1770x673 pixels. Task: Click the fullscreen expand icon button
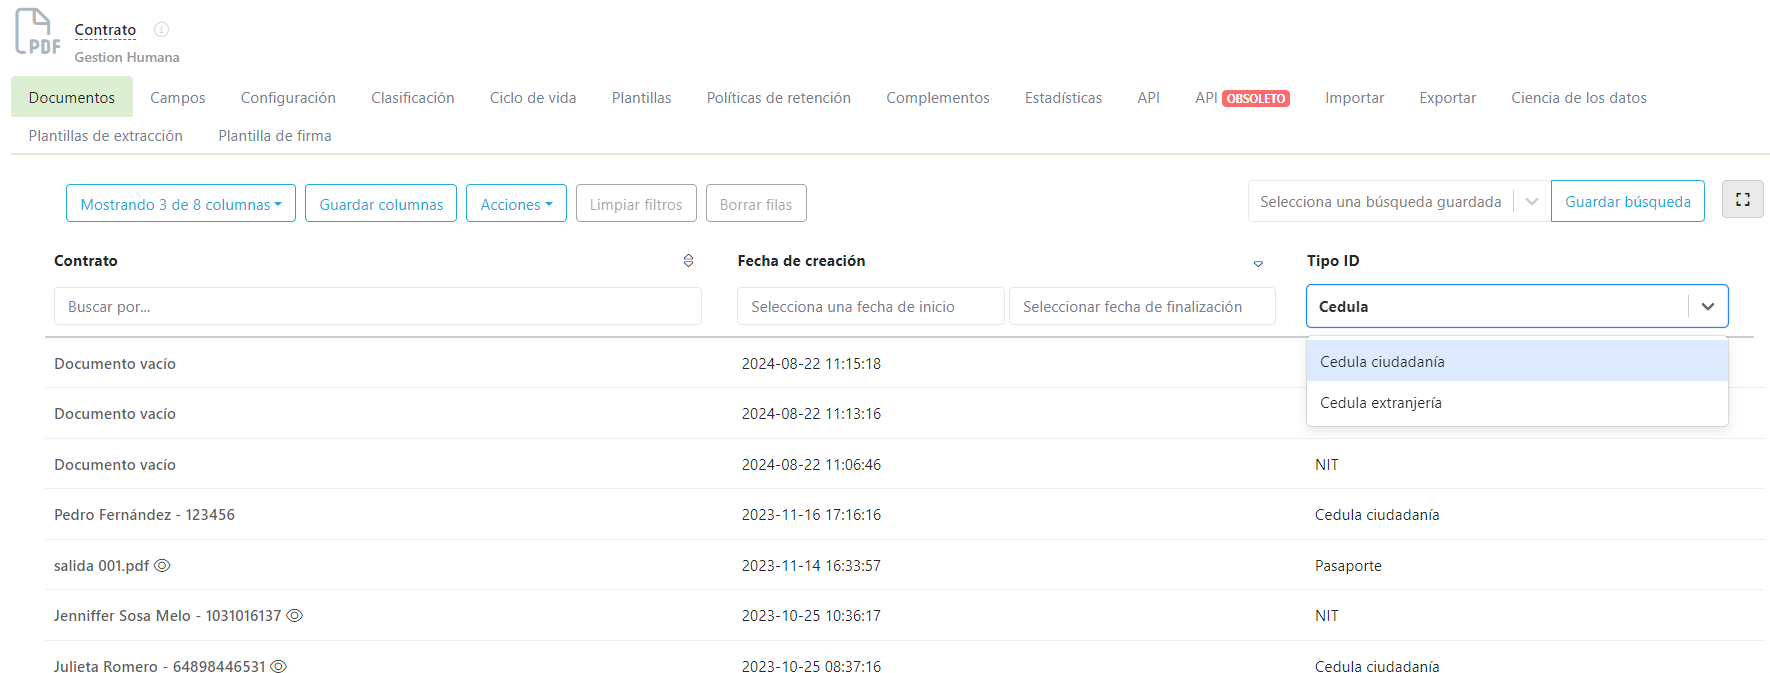click(x=1742, y=200)
